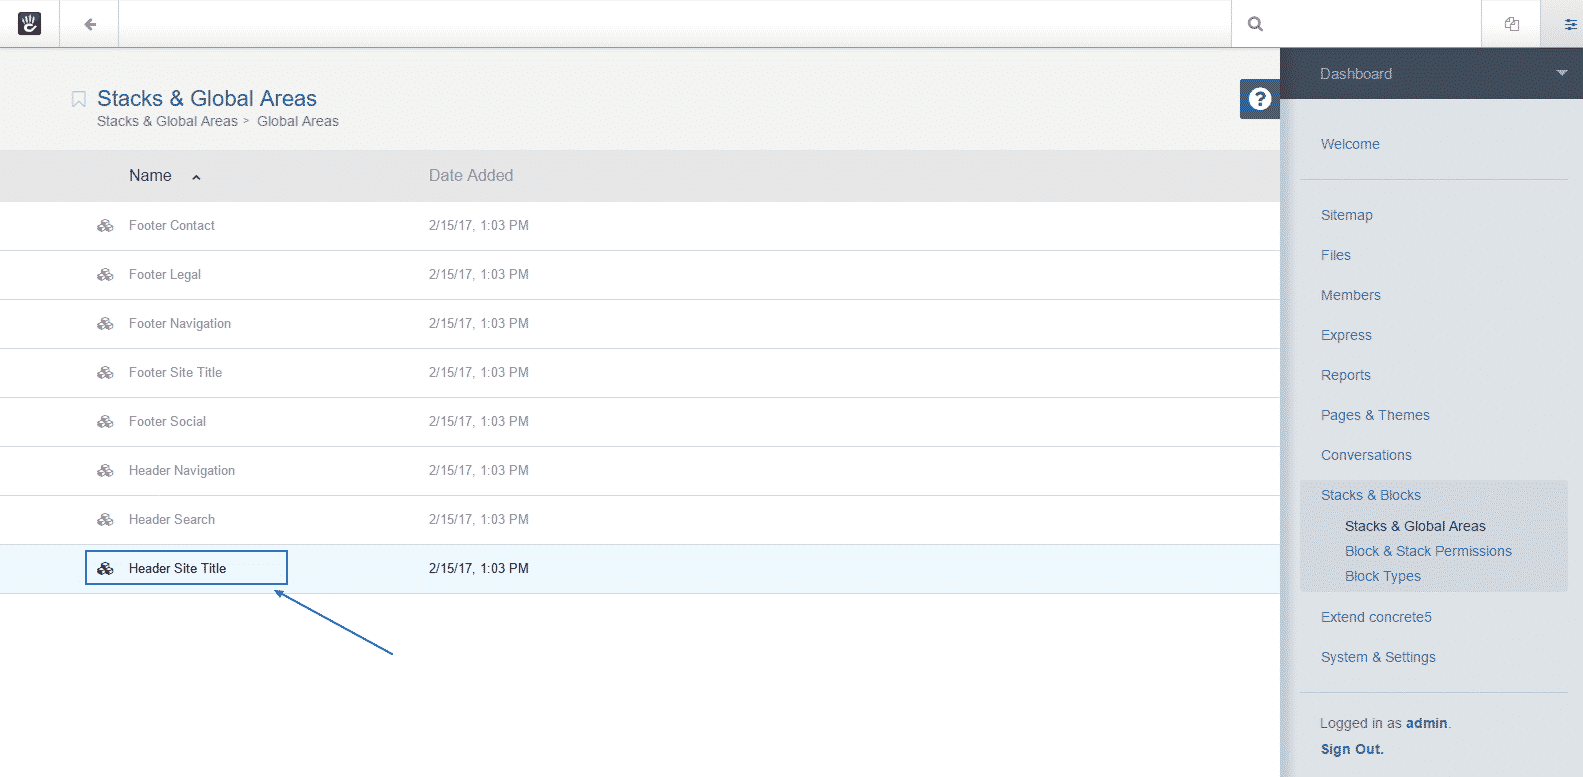The width and height of the screenshot is (1583, 777).
Task: Toggle the dashboard settings sliders icon
Action: 1570,24
